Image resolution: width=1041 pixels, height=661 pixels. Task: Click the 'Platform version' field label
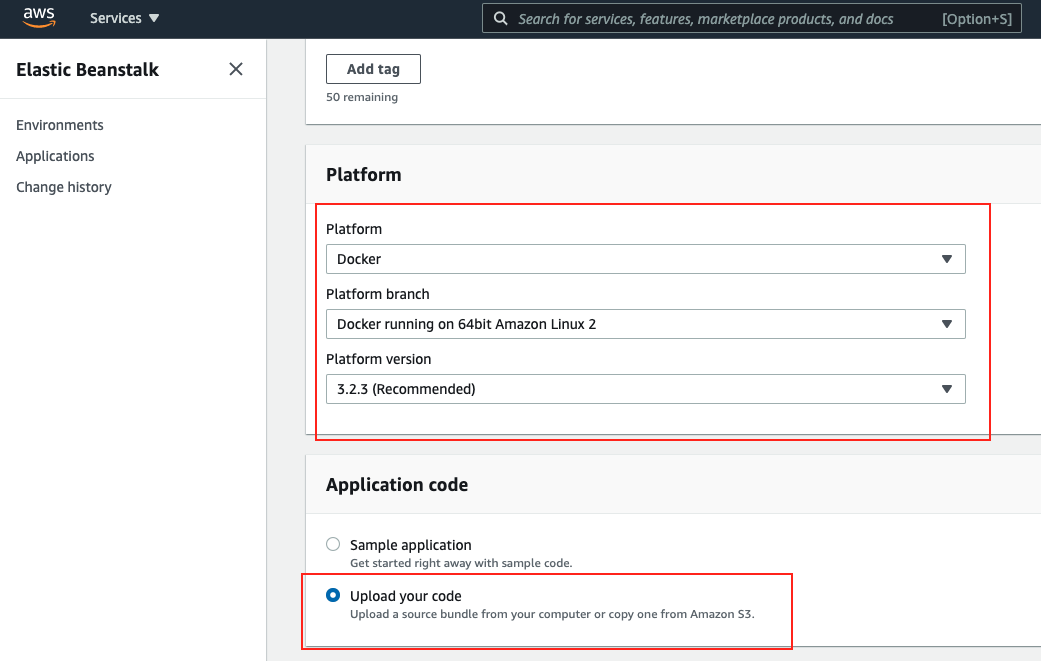point(378,359)
